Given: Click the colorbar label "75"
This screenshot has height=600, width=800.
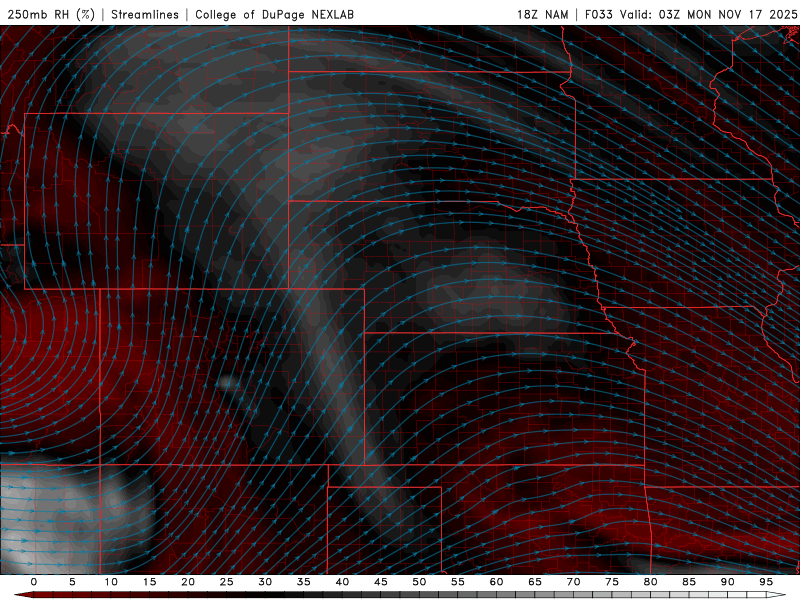Looking at the screenshot, I should pyautogui.click(x=612, y=582).
